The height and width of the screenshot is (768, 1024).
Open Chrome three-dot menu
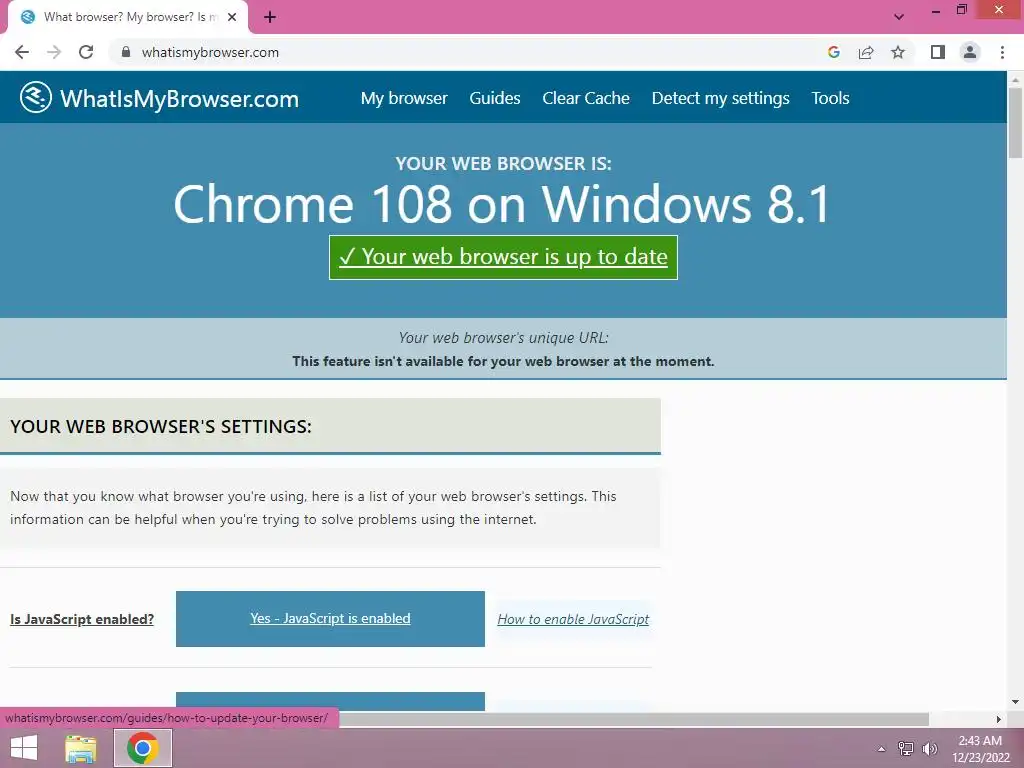1002,52
